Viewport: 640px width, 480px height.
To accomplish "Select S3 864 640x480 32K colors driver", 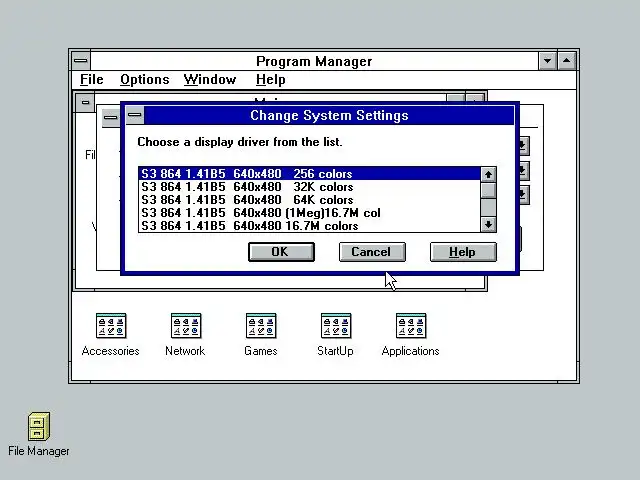I will 309,187.
